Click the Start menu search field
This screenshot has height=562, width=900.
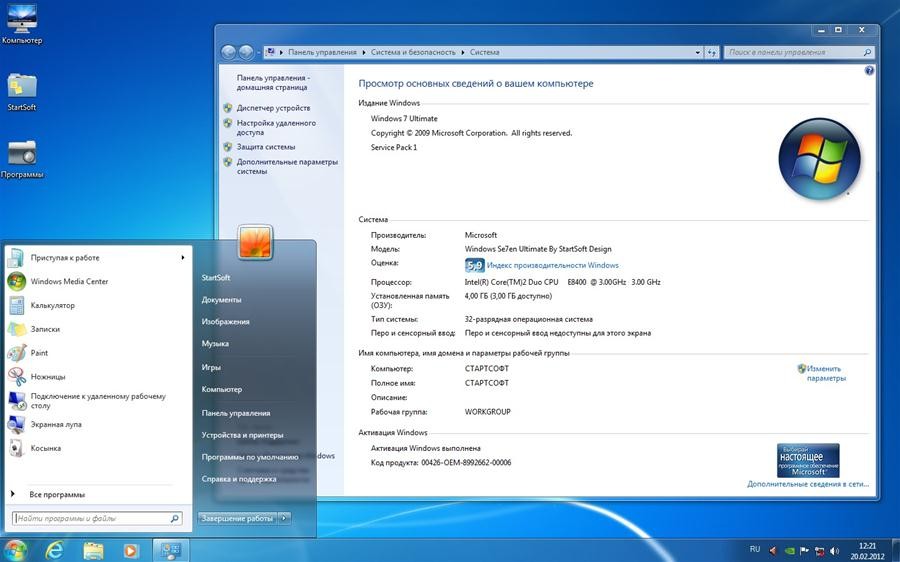click(x=96, y=518)
